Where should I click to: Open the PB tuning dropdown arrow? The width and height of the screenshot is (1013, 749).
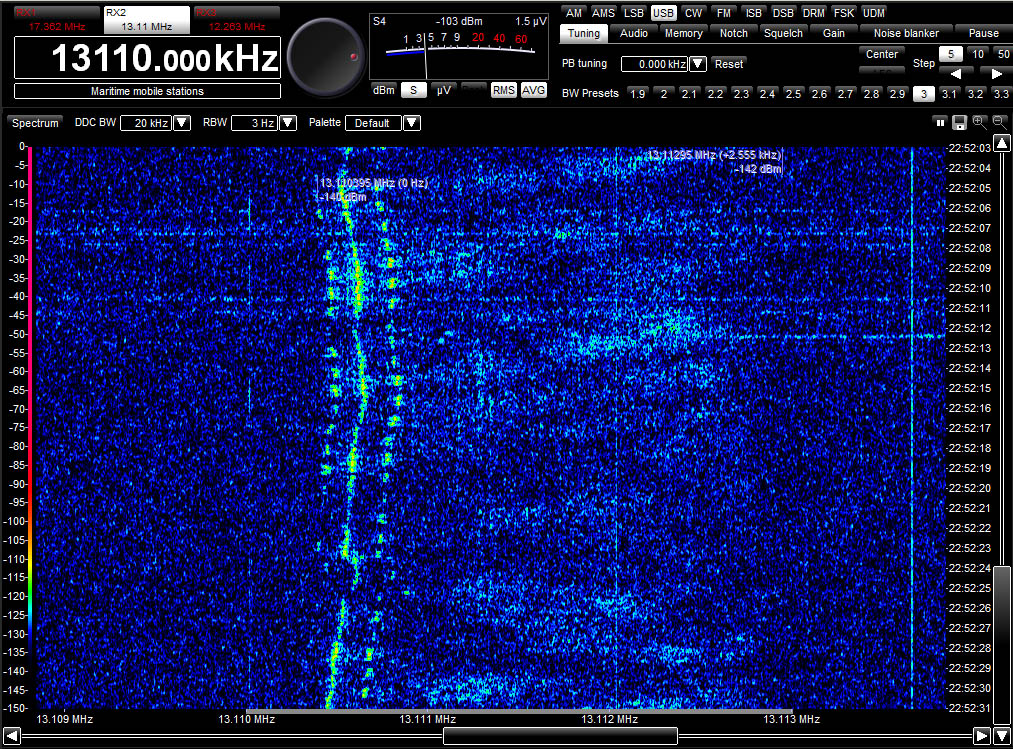point(698,64)
